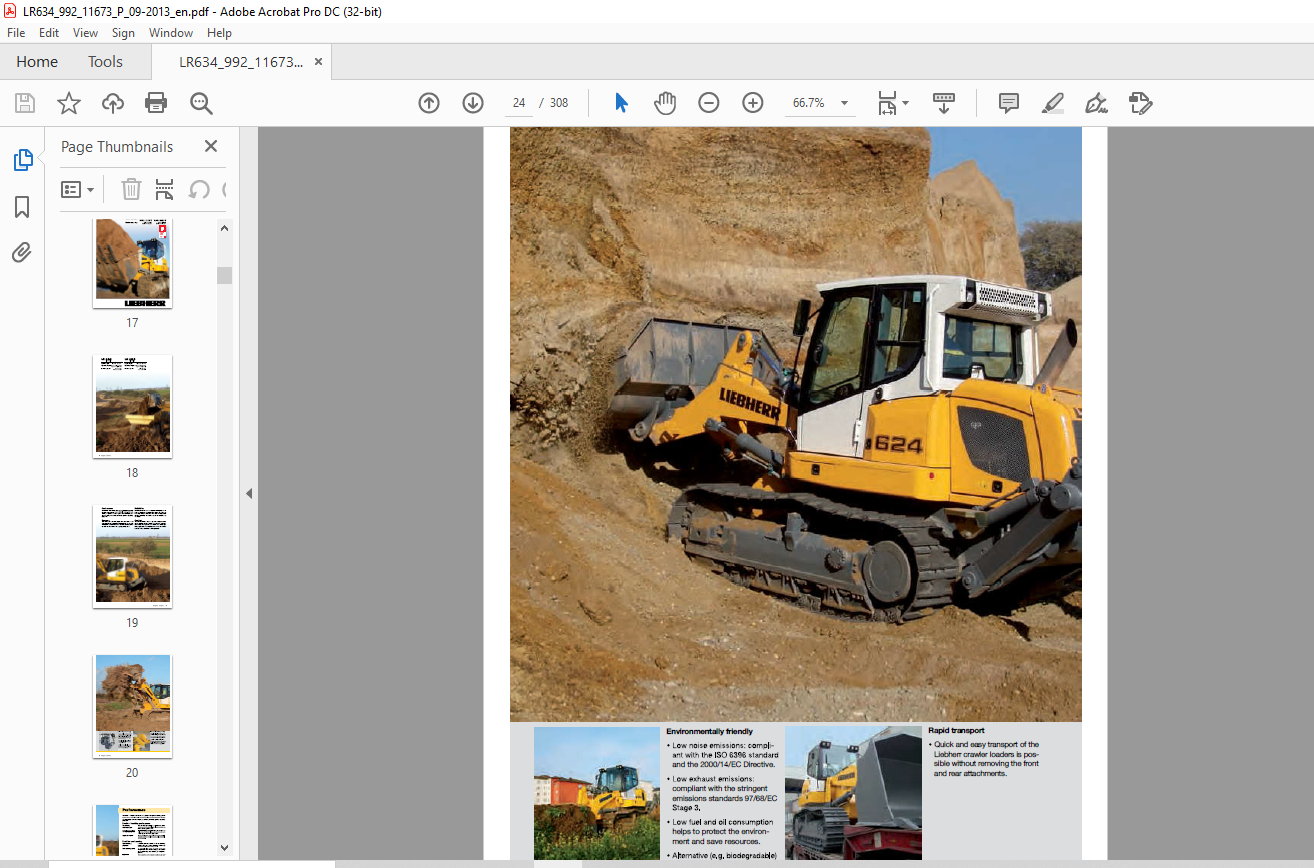The image size is (1314, 868).
Task: Add a comment sticky note
Action: 1009,103
